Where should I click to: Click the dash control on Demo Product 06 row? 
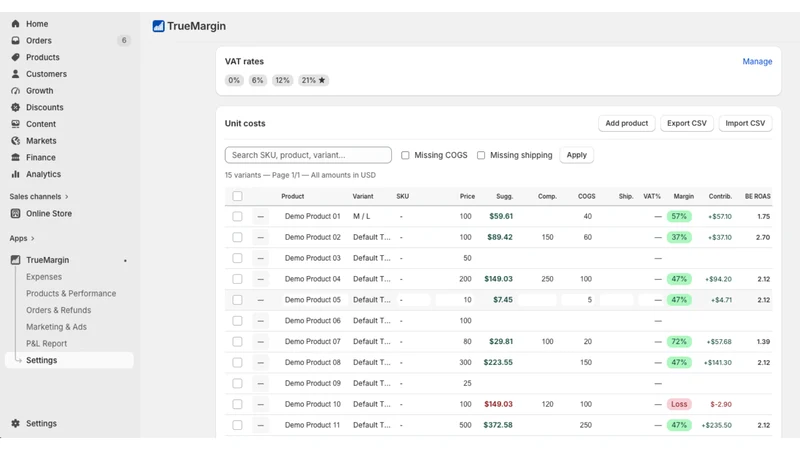coord(261,321)
